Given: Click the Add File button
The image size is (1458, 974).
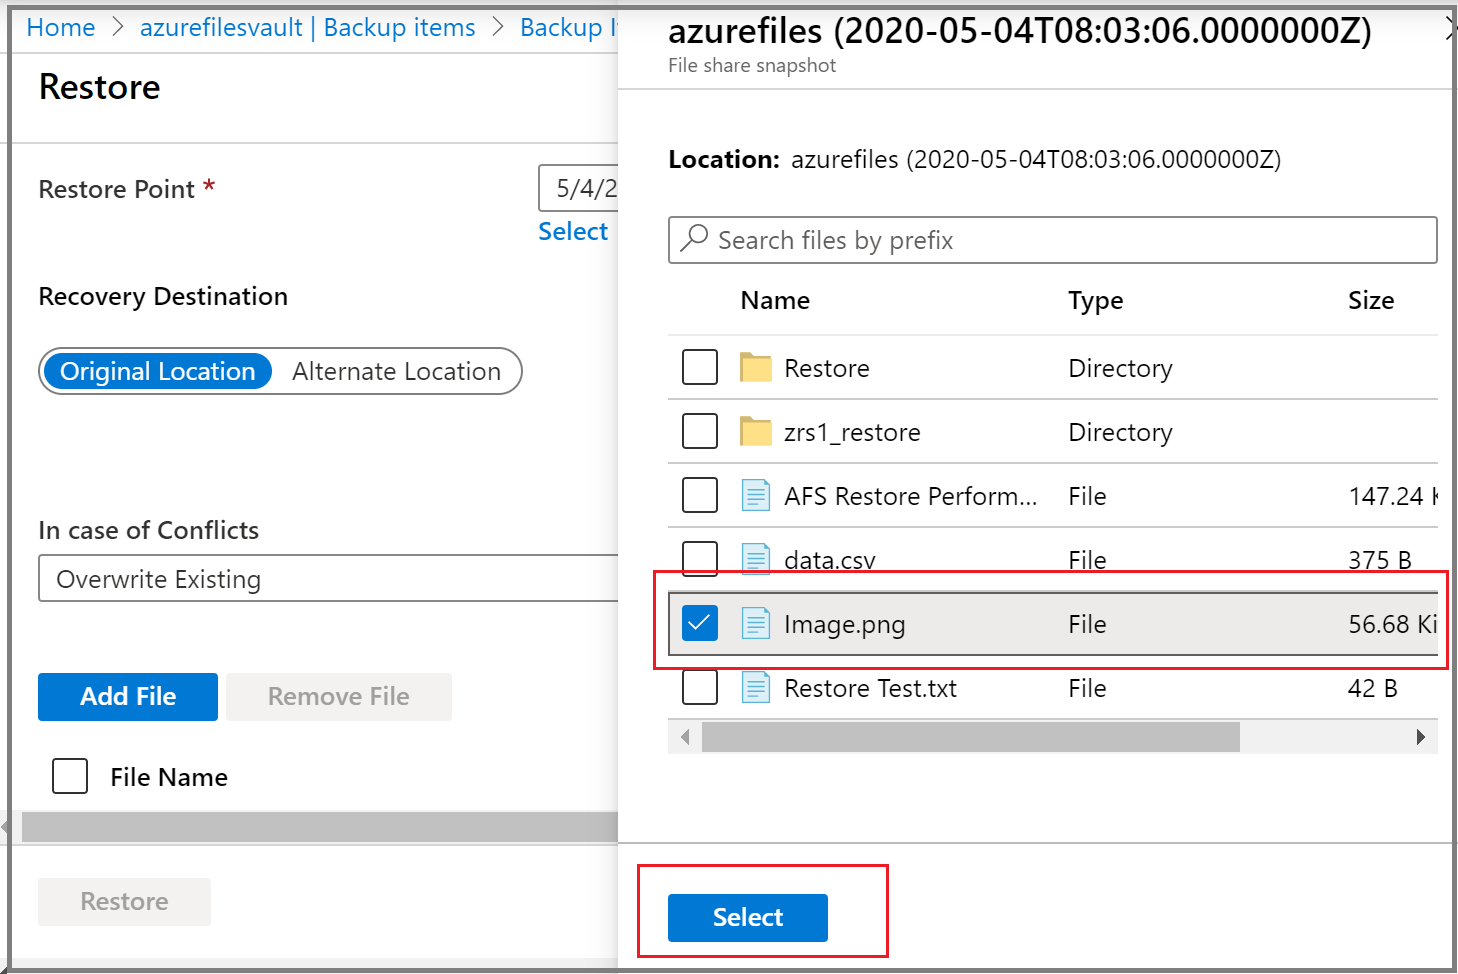Looking at the screenshot, I should pos(127,696).
